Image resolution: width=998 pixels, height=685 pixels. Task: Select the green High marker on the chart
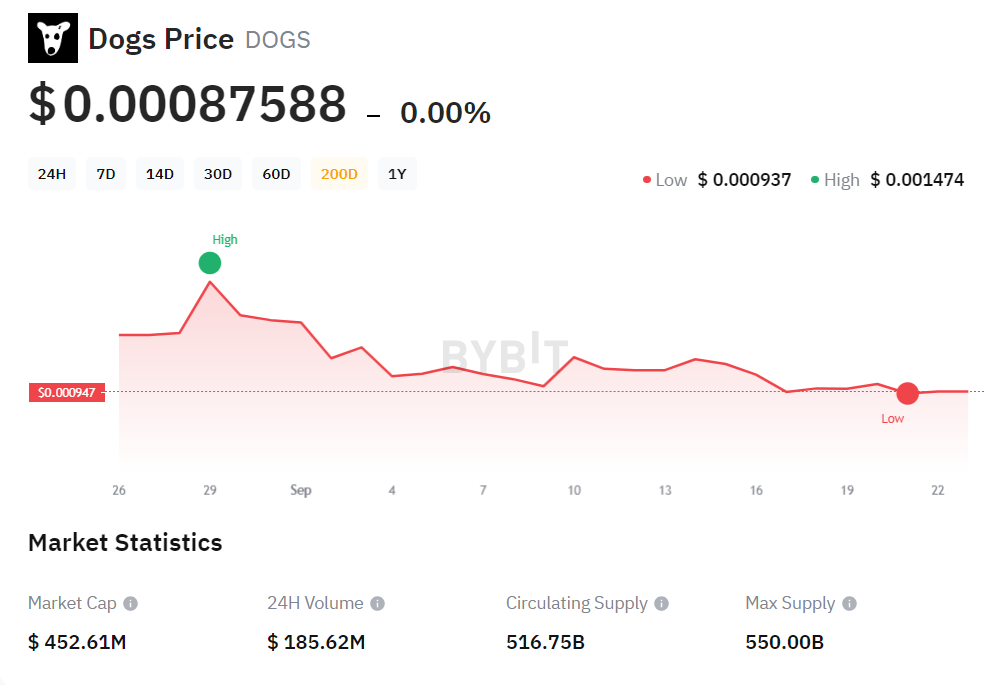point(210,263)
